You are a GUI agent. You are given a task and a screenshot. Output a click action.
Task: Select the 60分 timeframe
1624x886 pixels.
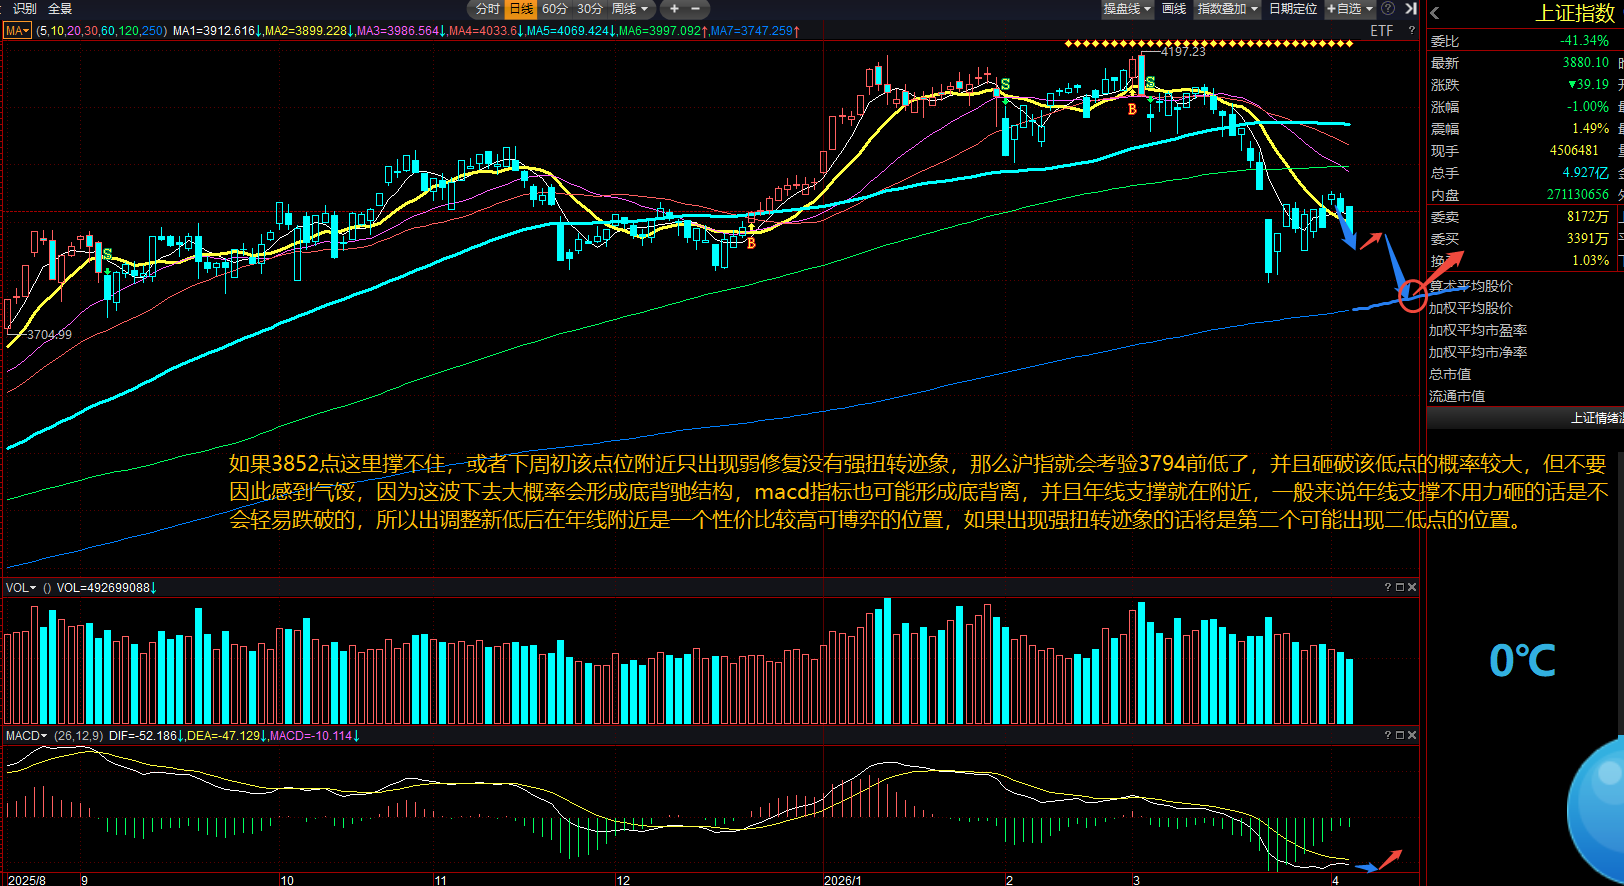555,9
